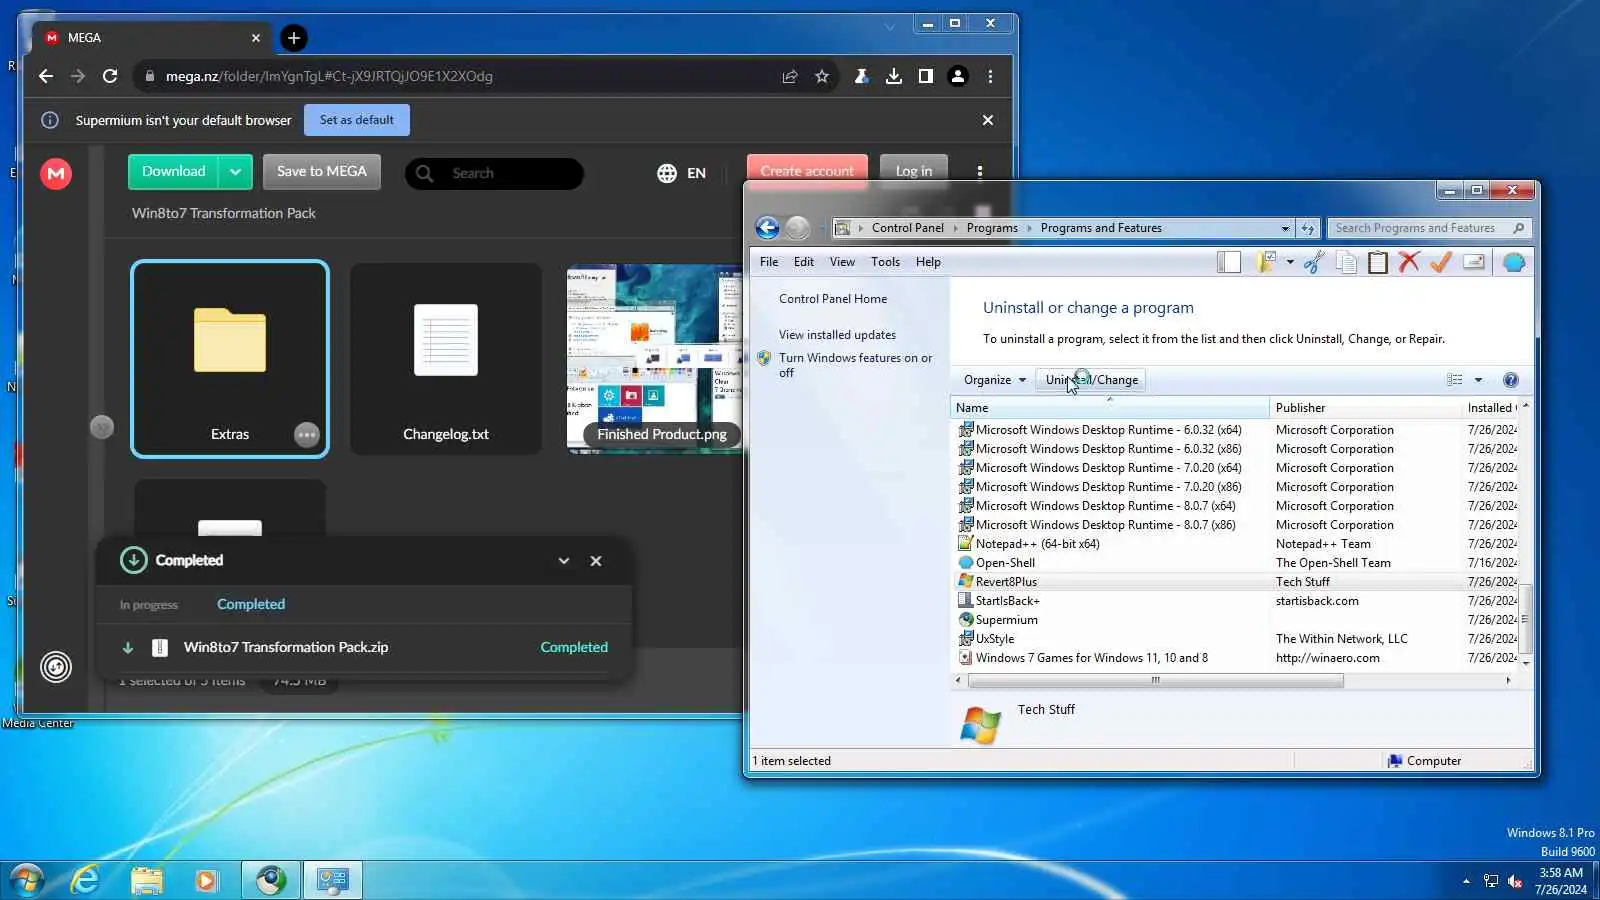Click the Log in button on MEGA
Viewport: 1600px width, 900px height.
pos(914,171)
